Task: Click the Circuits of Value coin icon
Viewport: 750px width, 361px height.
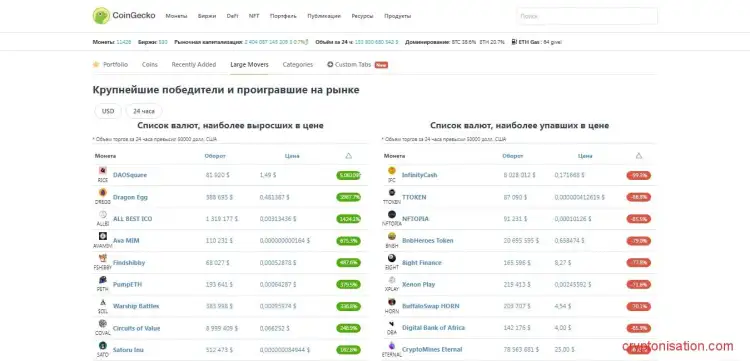Action: click(102, 324)
